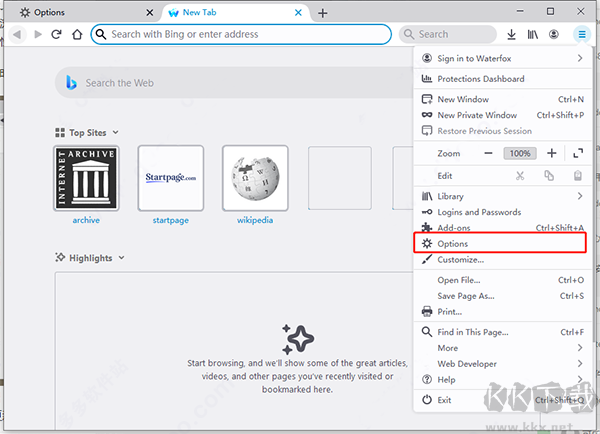
Task: Focus the Search with Bing address bar
Action: point(241,34)
